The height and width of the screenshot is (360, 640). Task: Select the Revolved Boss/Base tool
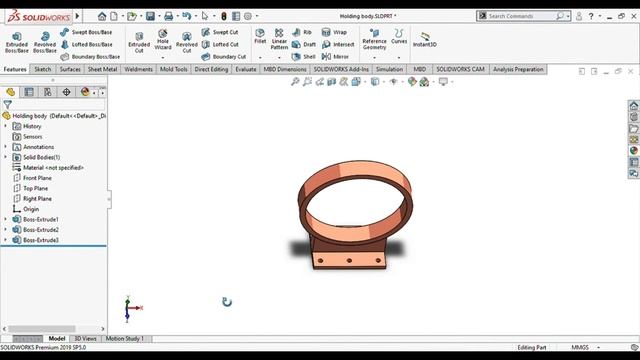45,42
